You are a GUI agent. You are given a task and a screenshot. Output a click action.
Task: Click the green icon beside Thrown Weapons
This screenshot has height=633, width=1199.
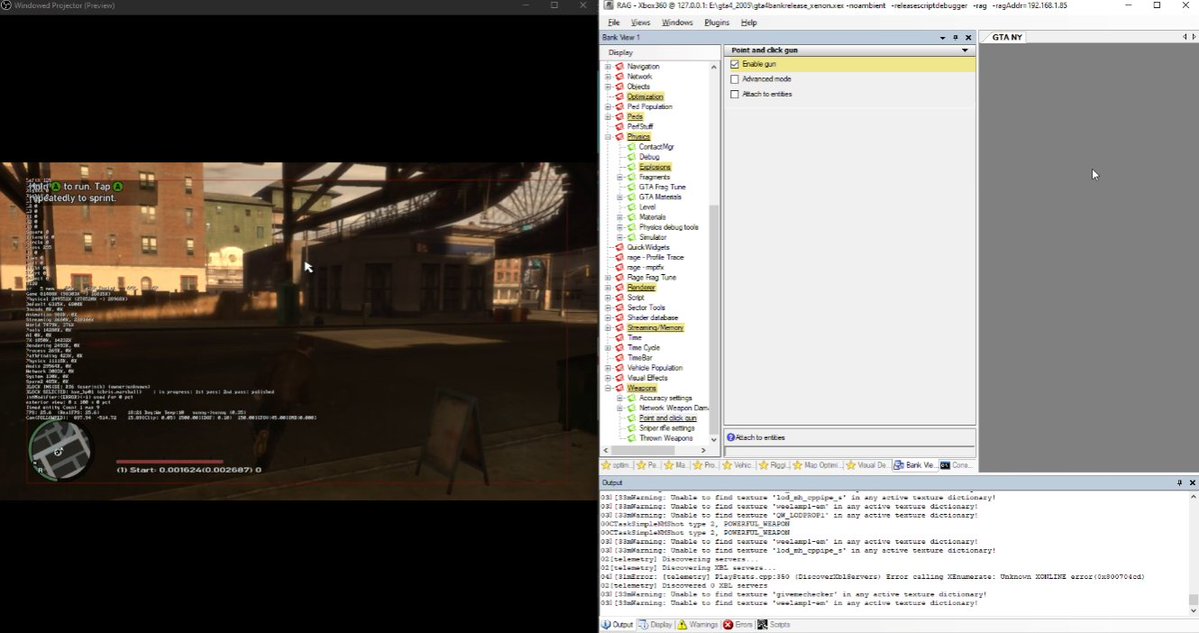click(632, 438)
